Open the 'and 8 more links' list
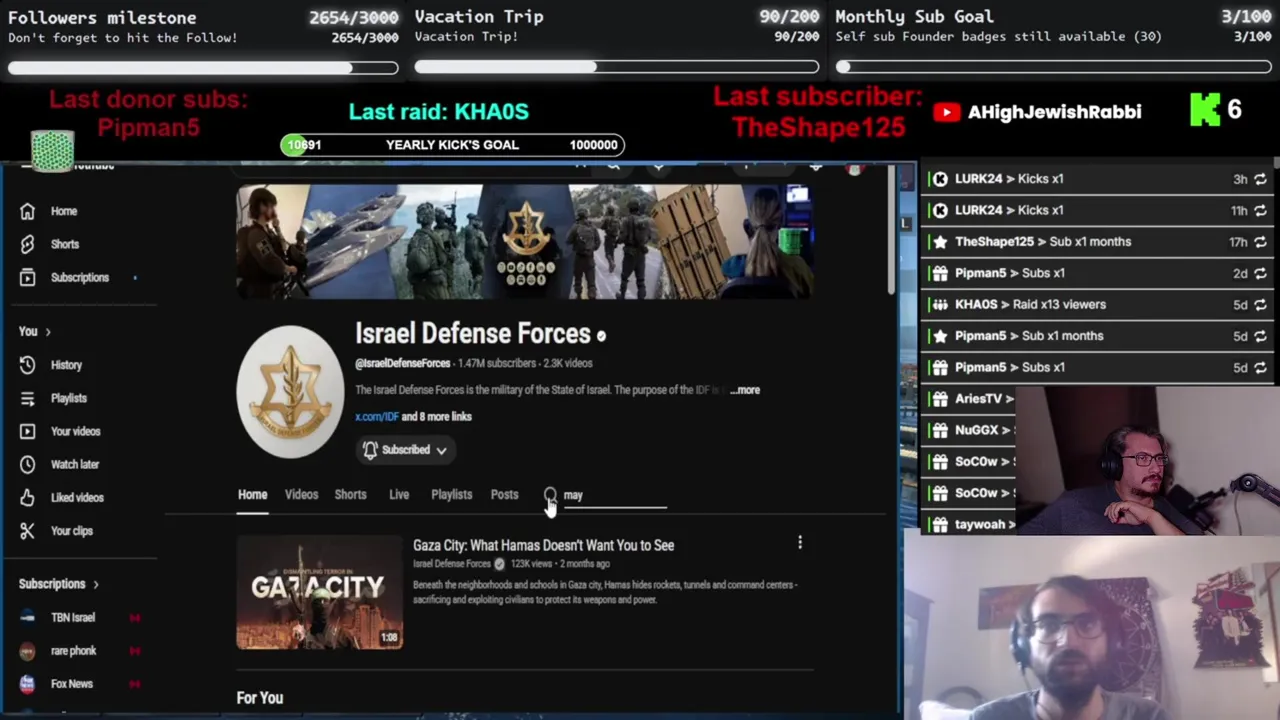1280x720 pixels. click(436, 417)
